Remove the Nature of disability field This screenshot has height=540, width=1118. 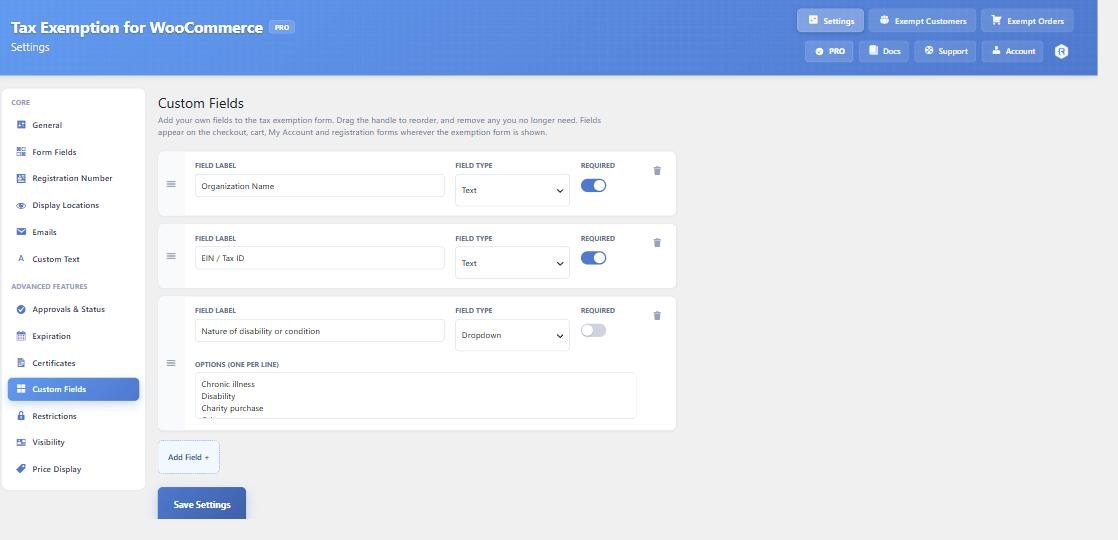coord(657,315)
